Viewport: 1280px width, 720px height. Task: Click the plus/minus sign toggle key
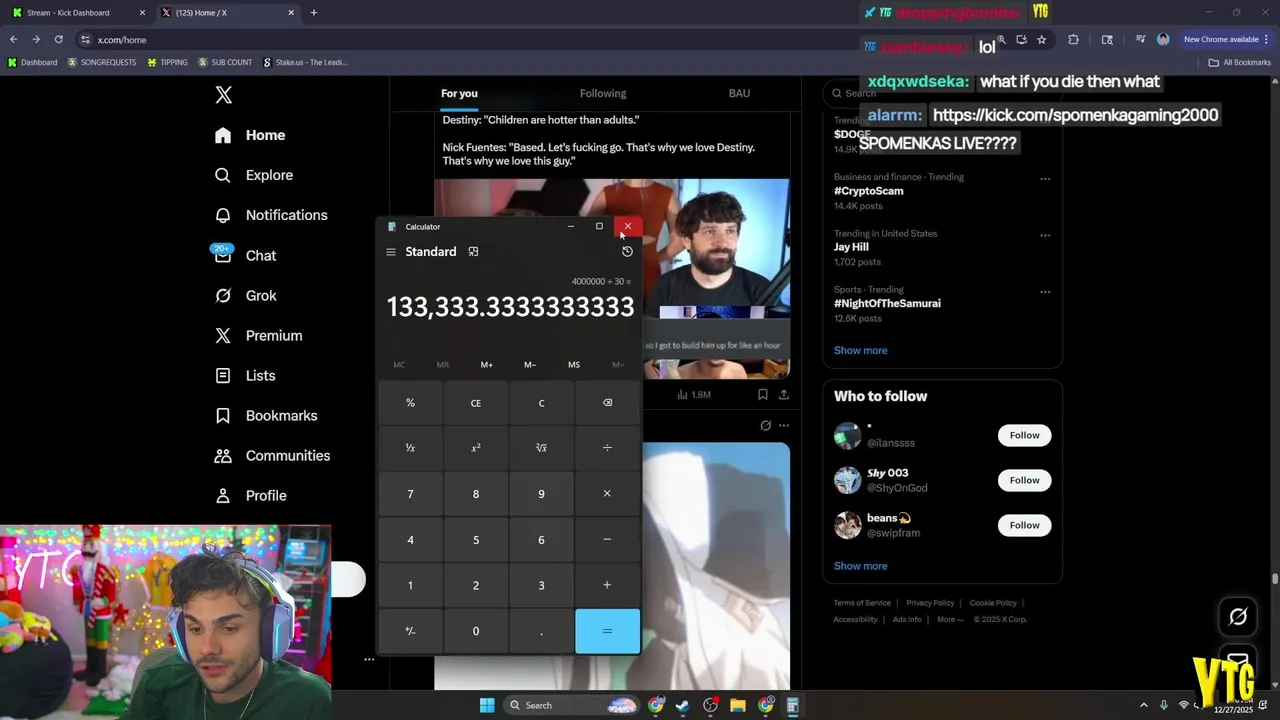[x=410, y=631]
